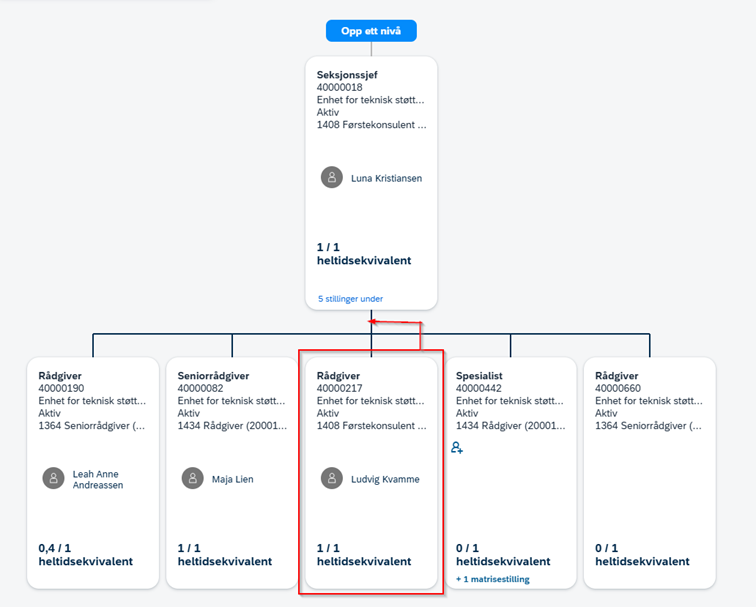
Task: Click position number 40000217
Action: (x=339, y=388)
